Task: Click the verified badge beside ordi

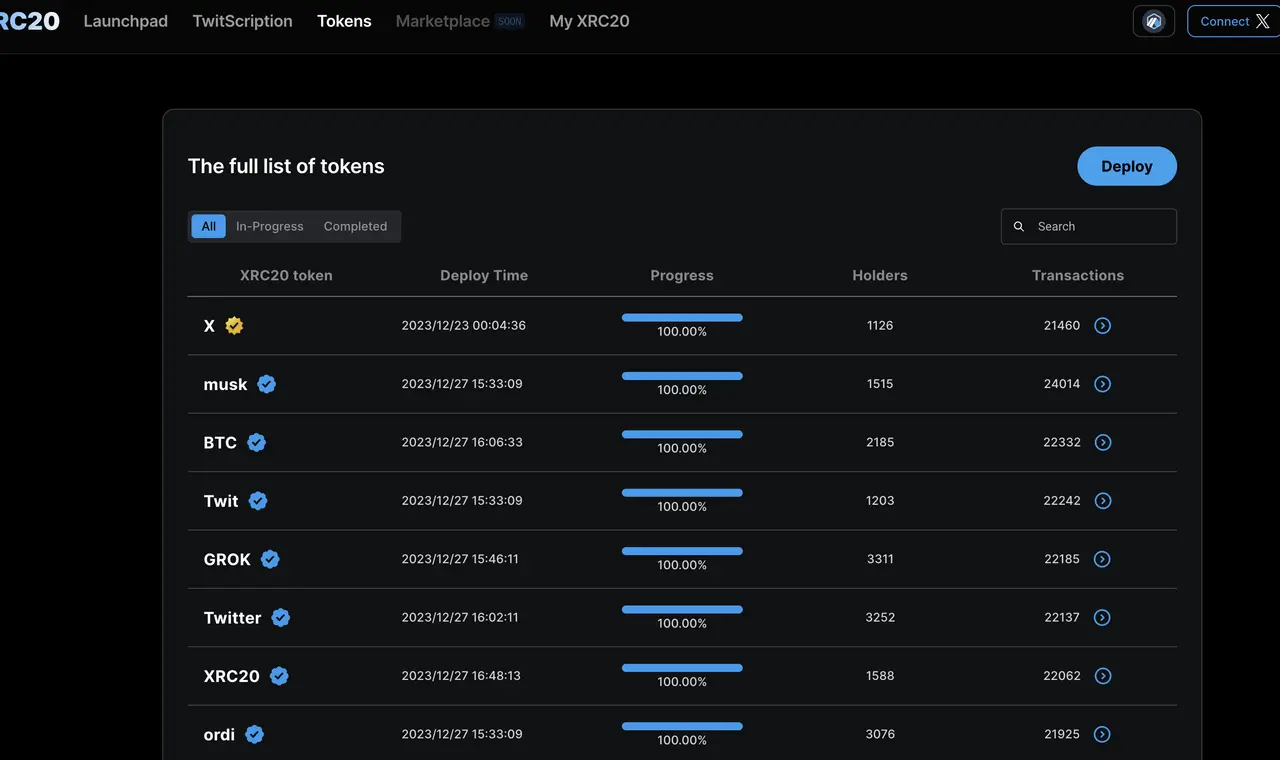Action: point(255,735)
